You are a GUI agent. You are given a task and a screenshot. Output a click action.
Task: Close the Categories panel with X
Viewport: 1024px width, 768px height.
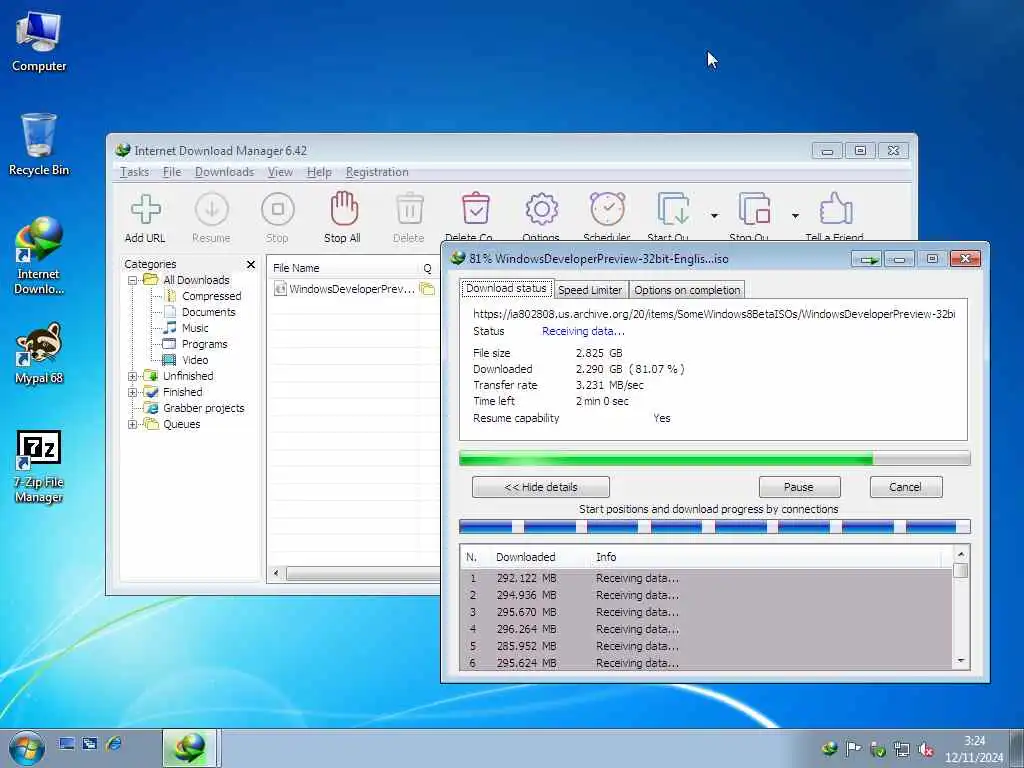click(251, 264)
